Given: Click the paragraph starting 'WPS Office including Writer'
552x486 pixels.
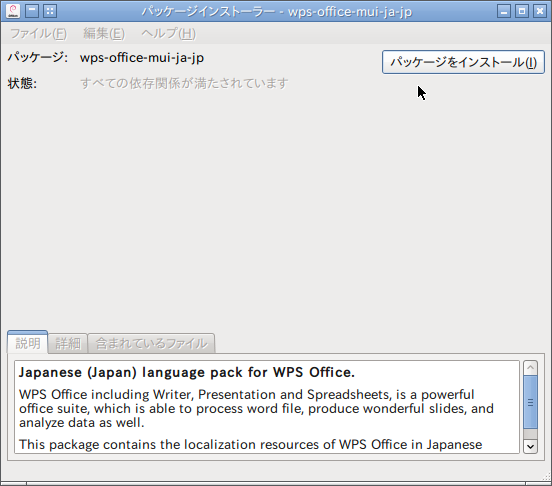Looking at the screenshot, I should (x=256, y=409).
